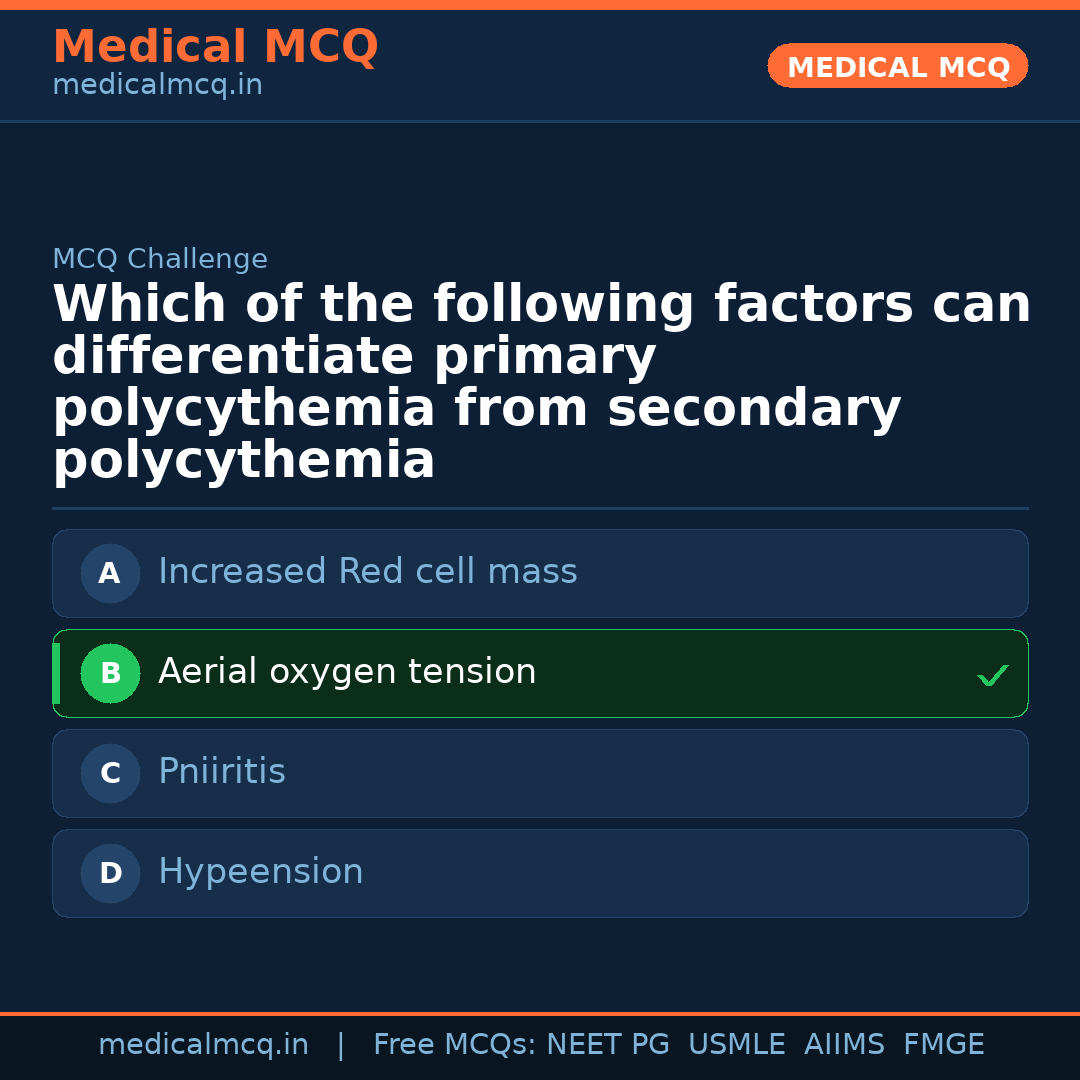Click the 'Free MCQs:' footer label
1080x1080 pixels.
(x=455, y=1045)
